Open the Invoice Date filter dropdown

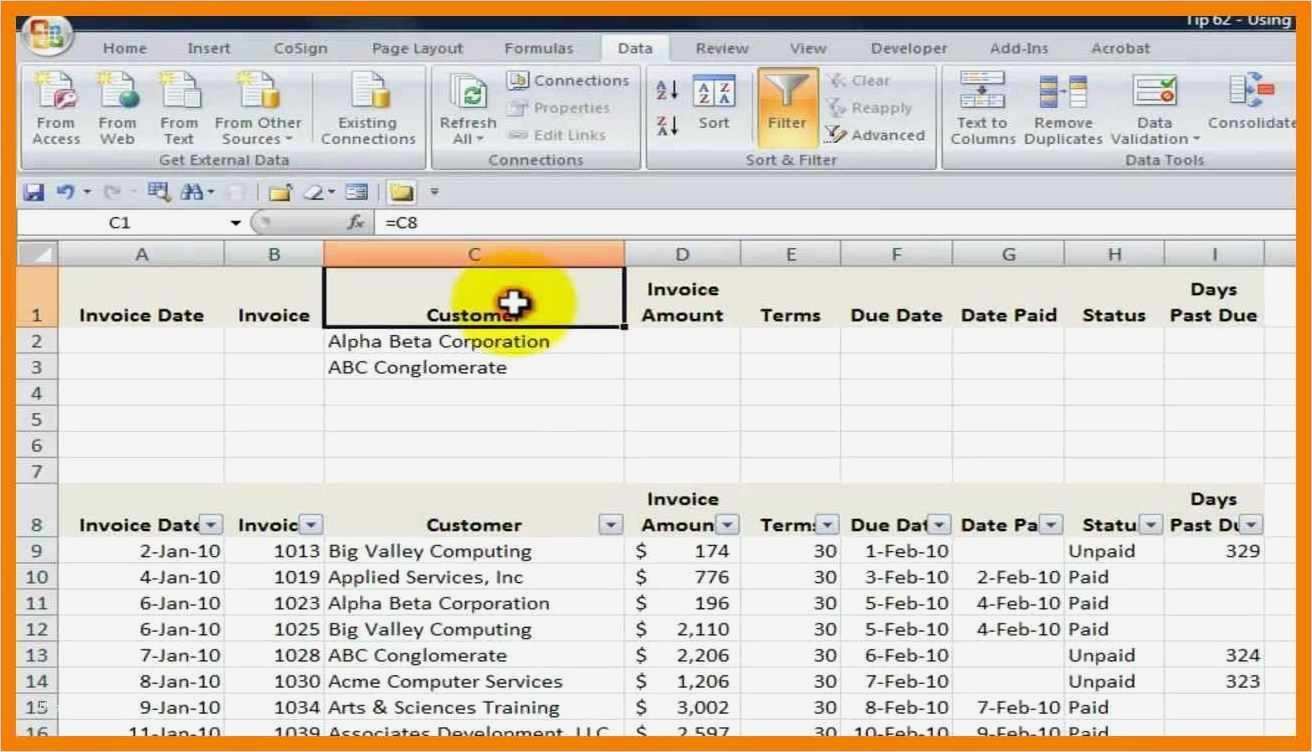tap(211, 525)
